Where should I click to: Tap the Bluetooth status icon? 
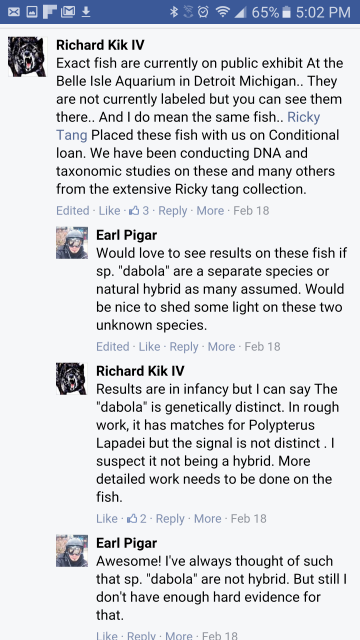pyautogui.click(x=174, y=12)
